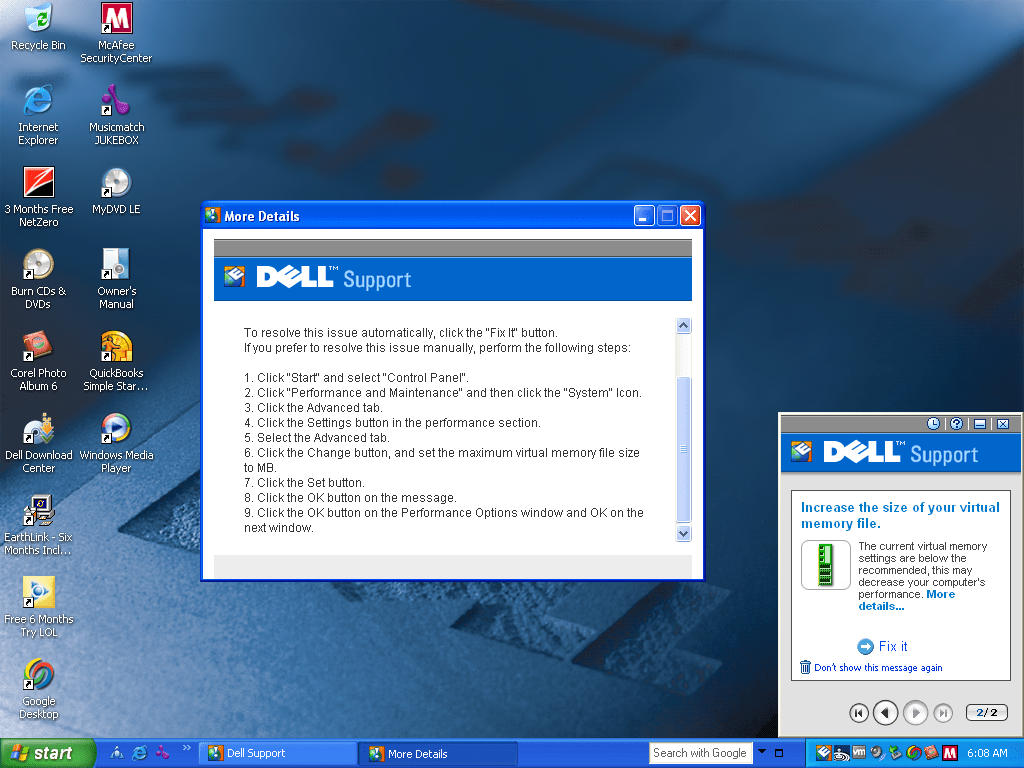
Task: Open McAfee SecurityCenter desktop shortcut
Action: [x=117, y=19]
